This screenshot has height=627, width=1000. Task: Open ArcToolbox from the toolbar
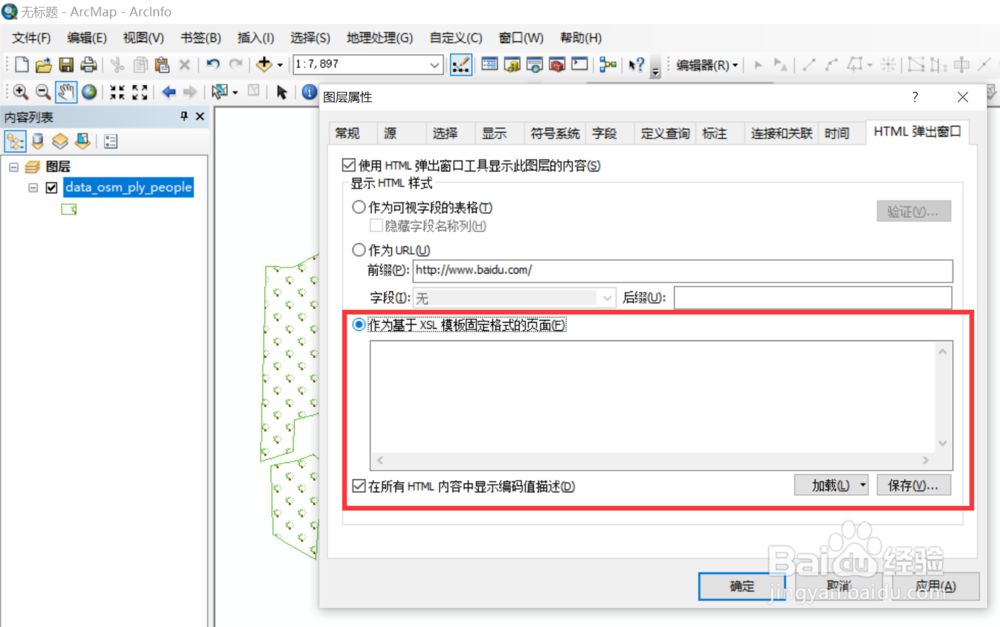pos(558,66)
